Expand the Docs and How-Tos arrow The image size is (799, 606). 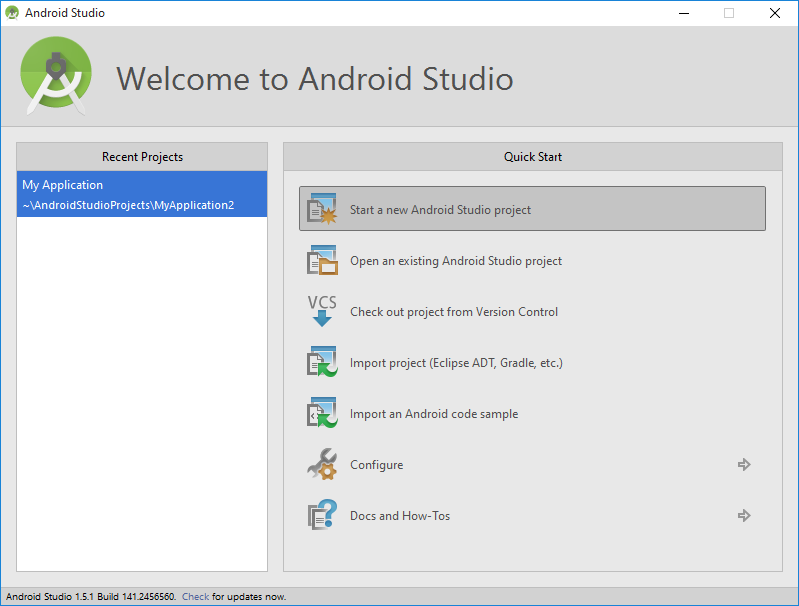point(744,515)
